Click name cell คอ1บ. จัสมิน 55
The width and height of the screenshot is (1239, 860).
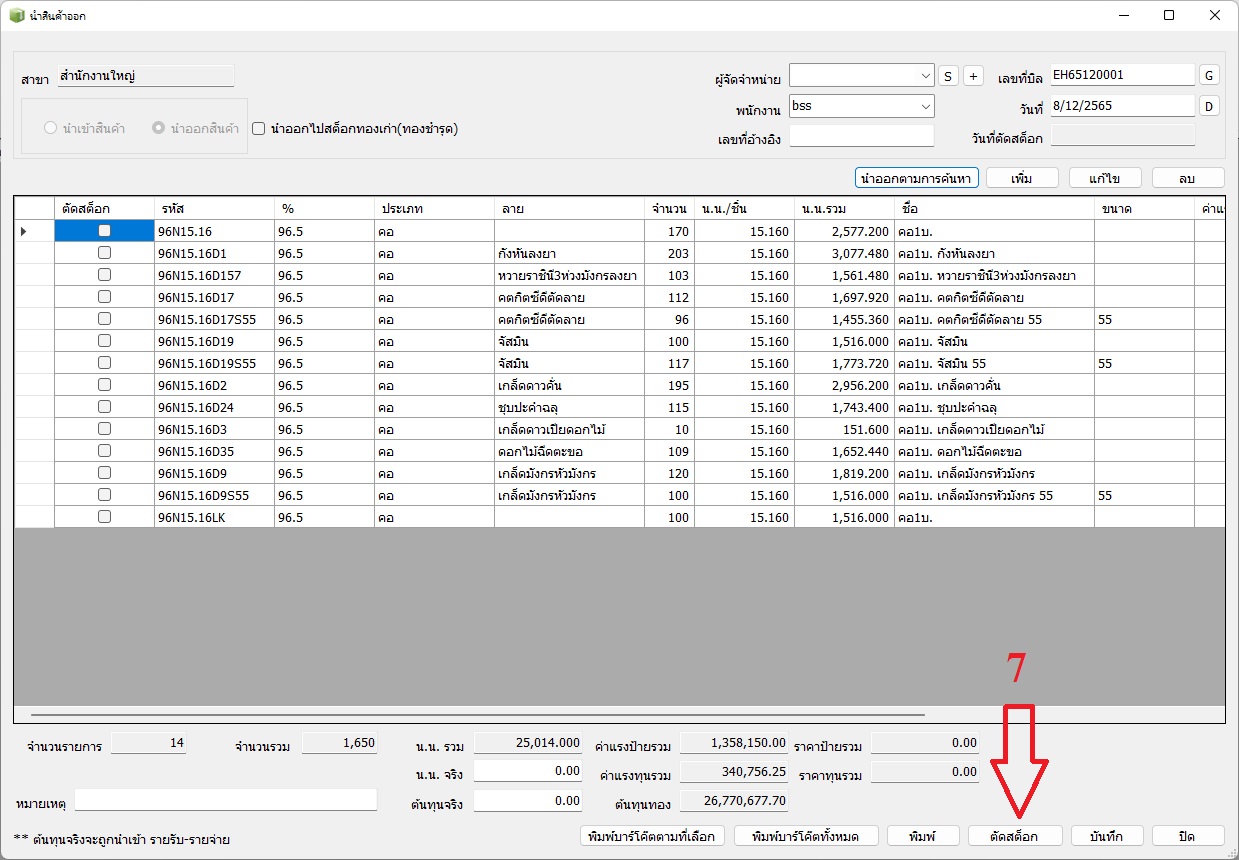(x=994, y=363)
